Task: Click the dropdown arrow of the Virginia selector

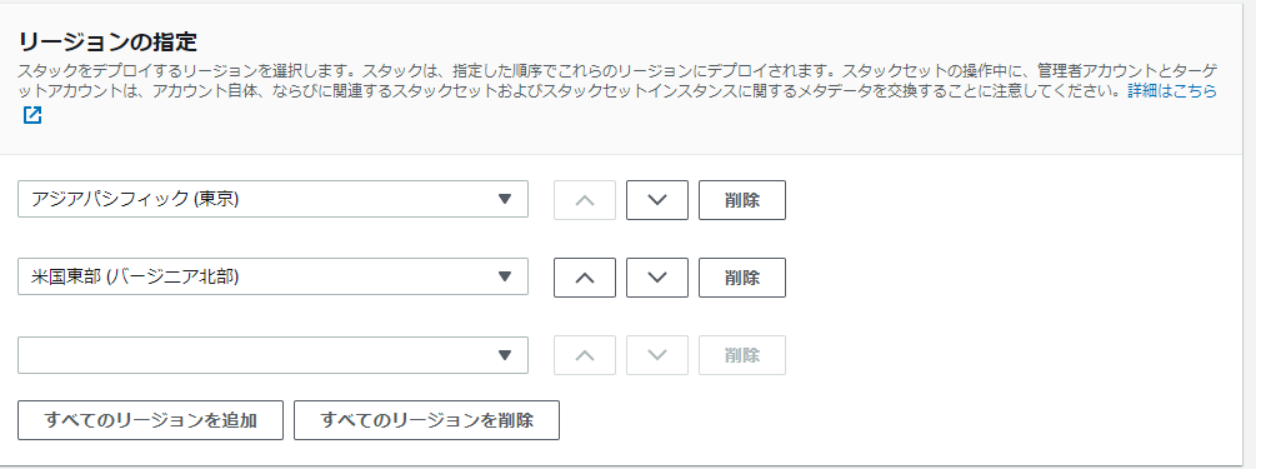Action: (505, 277)
